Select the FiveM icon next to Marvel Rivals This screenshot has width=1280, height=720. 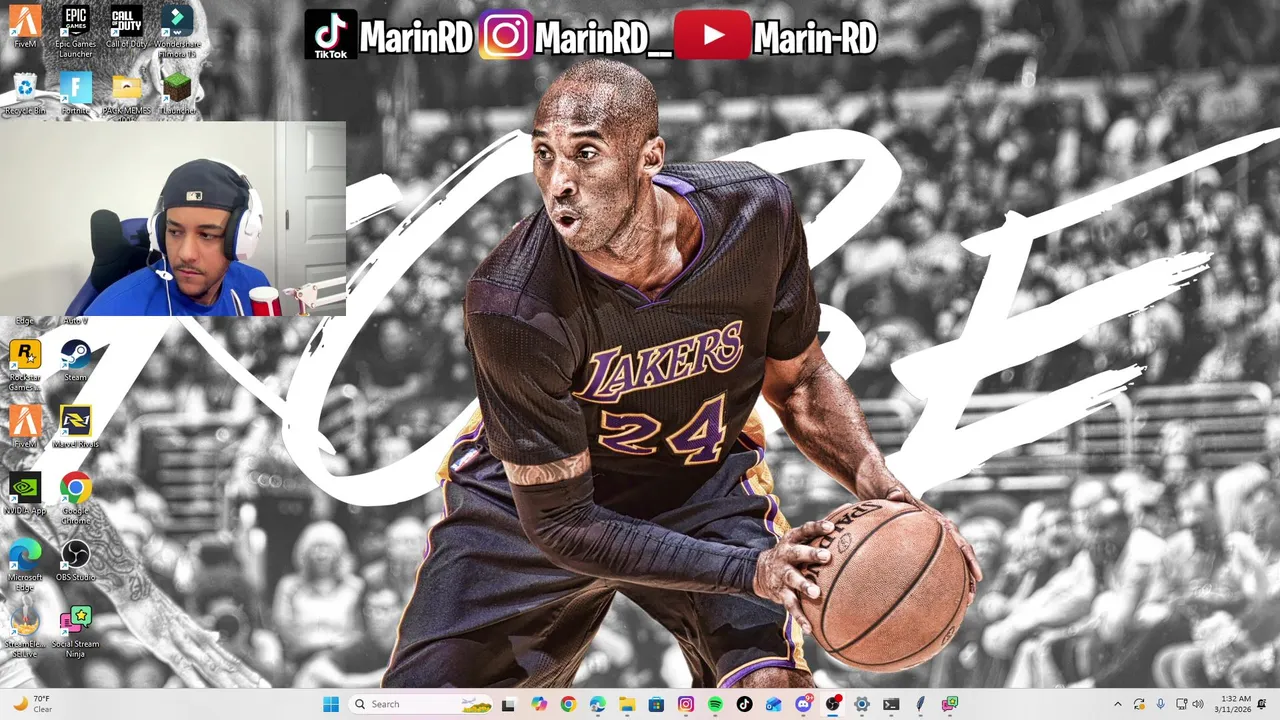tap(25, 426)
